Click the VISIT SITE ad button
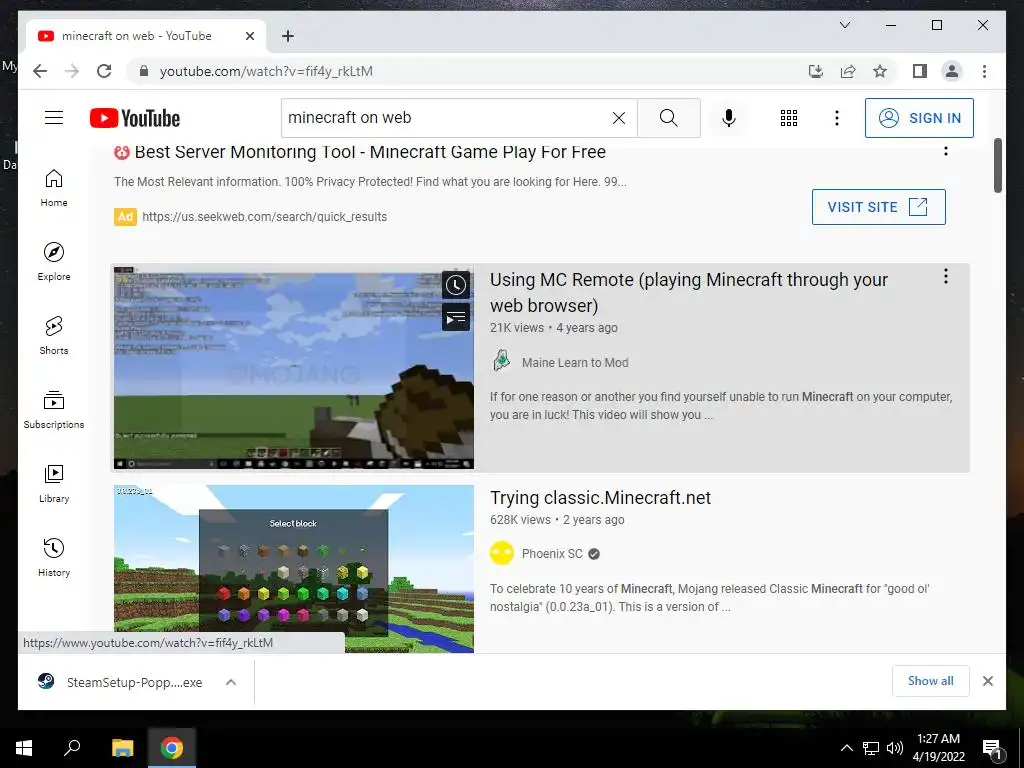The image size is (1024, 768). click(x=878, y=207)
